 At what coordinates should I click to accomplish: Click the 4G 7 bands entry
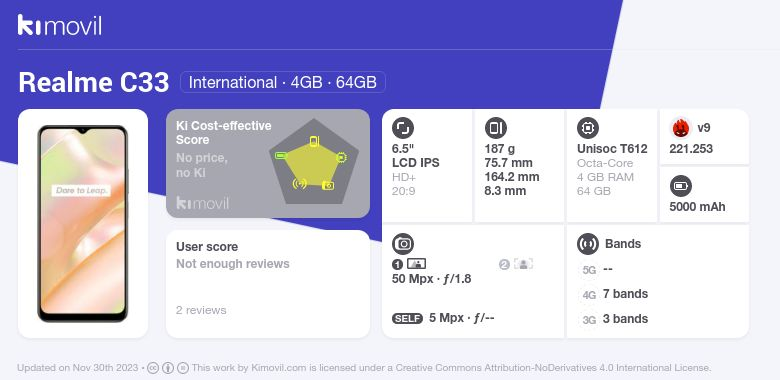(x=615, y=294)
